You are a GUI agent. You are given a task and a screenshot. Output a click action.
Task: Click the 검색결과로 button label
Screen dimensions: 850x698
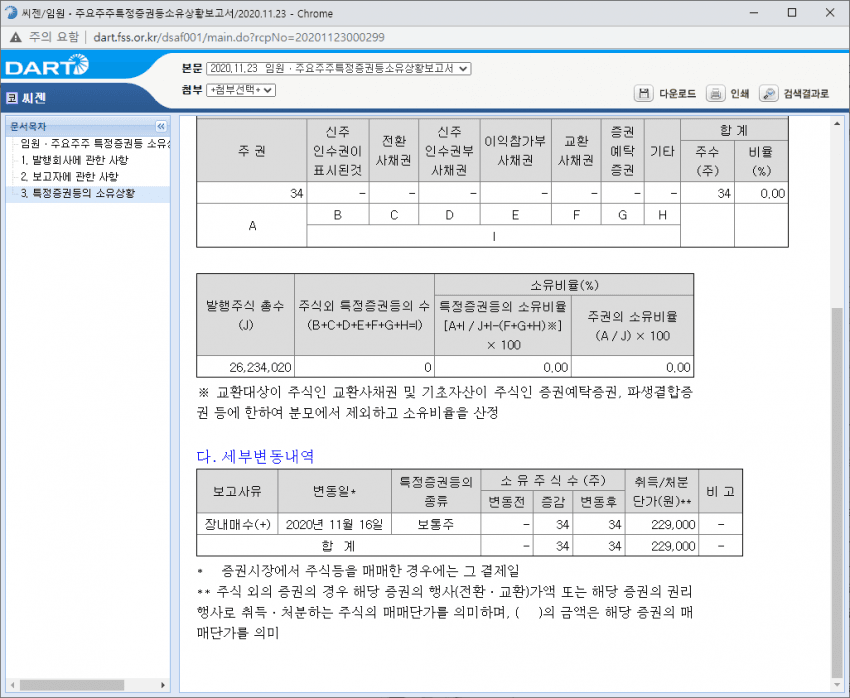pyautogui.click(x=806, y=94)
